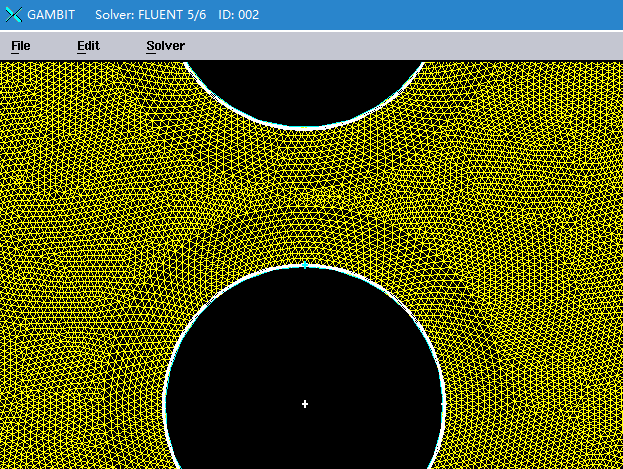Select the white center cross of lower circle
Image resolution: width=623 pixels, height=469 pixels.
(305, 404)
